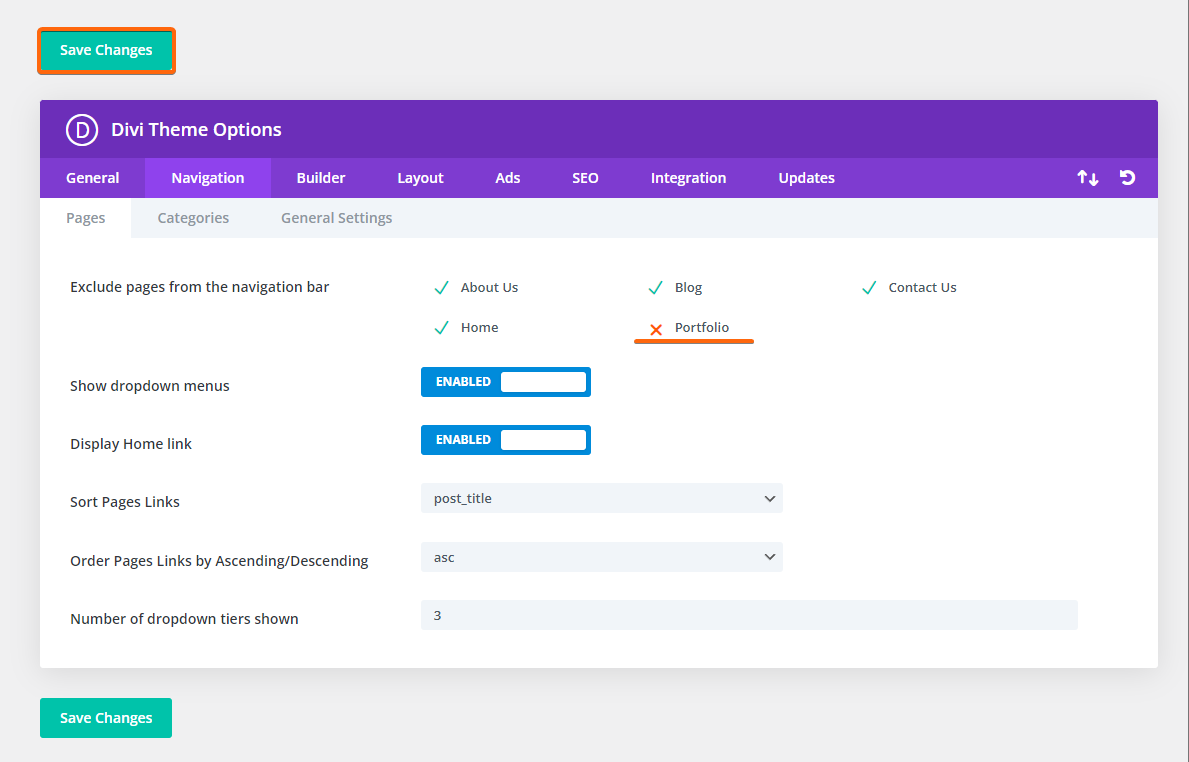Viewport: 1189px width, 762px height.
Task: Go to the Ads tab
Action: pyautogui.click(x=507, y=178)
